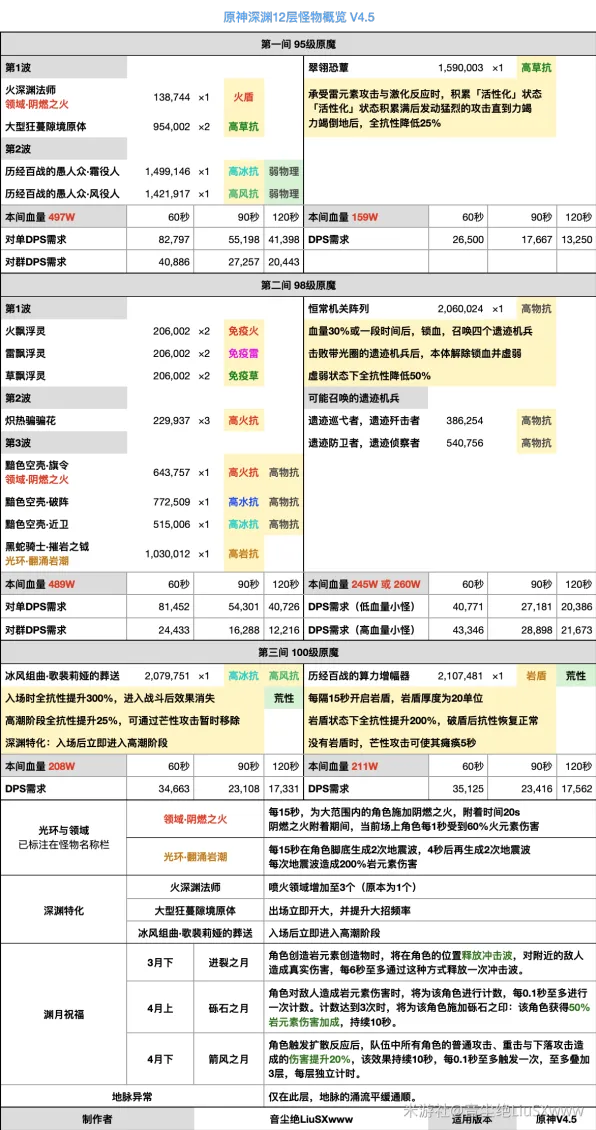
Task: Click the monster name 炽热骗骗花
Action: (x=31, y=420)
